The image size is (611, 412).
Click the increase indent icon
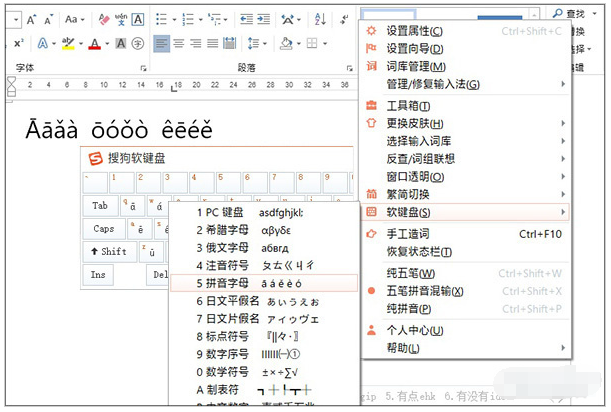coord(263,19)
